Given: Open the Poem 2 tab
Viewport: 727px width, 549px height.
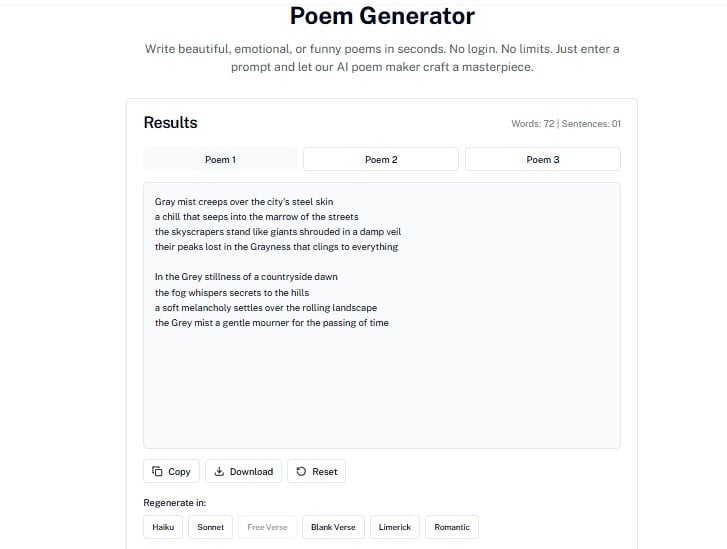Looking at the screenshot, I should coord(381,160).
